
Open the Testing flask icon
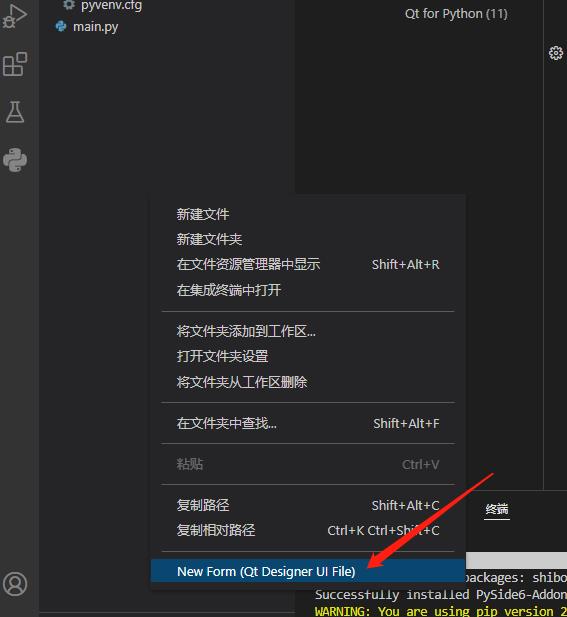click(15, 112)
